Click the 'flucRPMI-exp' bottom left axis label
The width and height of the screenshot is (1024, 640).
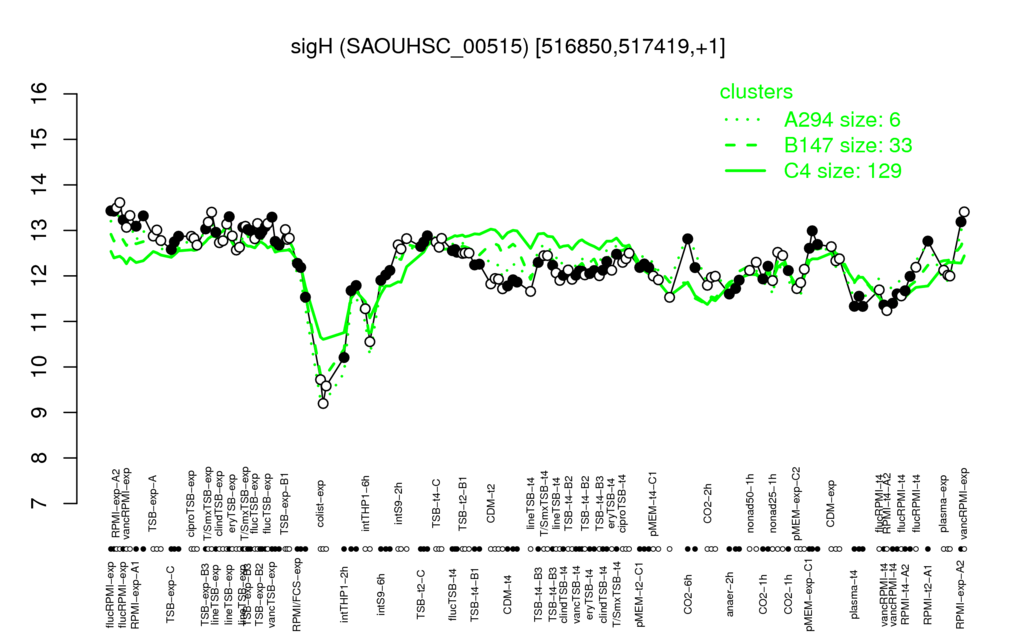110,593
